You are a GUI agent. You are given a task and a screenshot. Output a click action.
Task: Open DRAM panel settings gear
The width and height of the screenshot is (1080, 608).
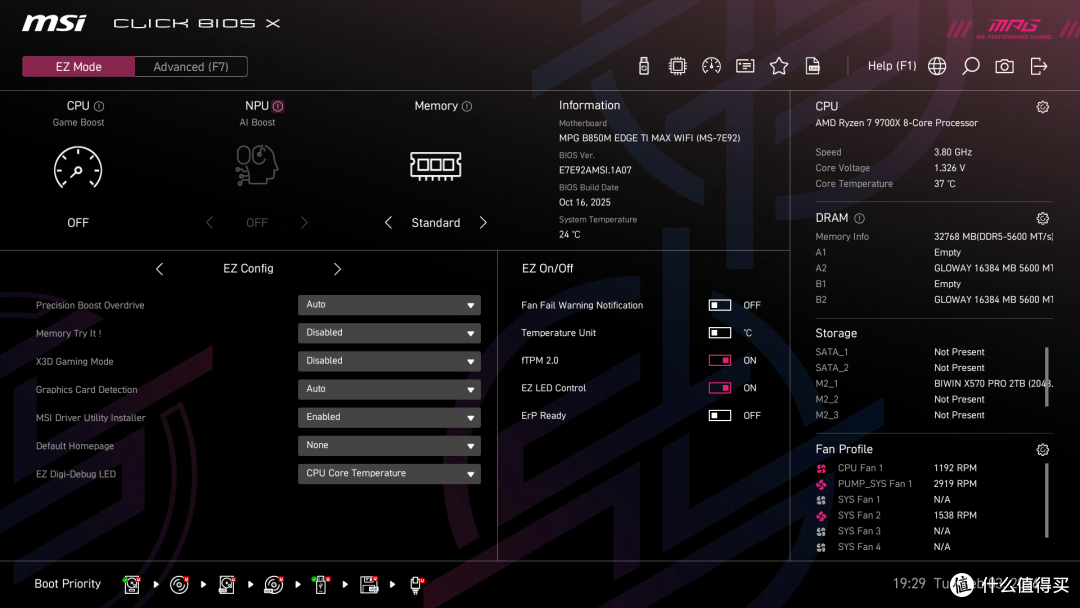(1043, 218)
